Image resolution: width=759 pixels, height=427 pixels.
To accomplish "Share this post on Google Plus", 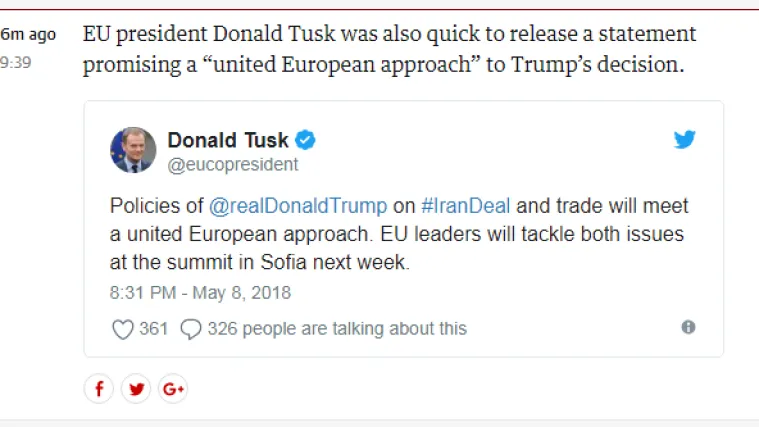I will pyautogui.click(x=172, y=389).
